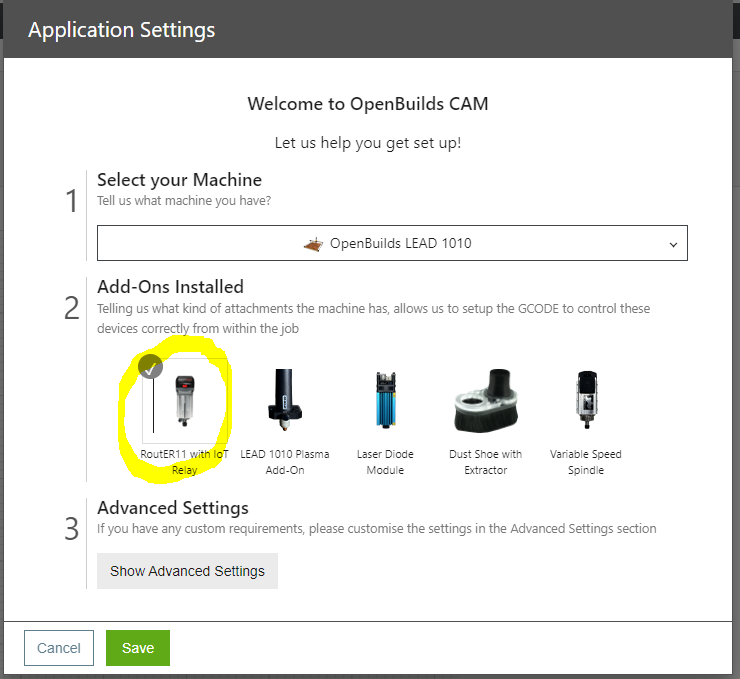
Task: Click the small machine icon beside OpenBuilds LEAD 1010
Action: pos(314,243)
